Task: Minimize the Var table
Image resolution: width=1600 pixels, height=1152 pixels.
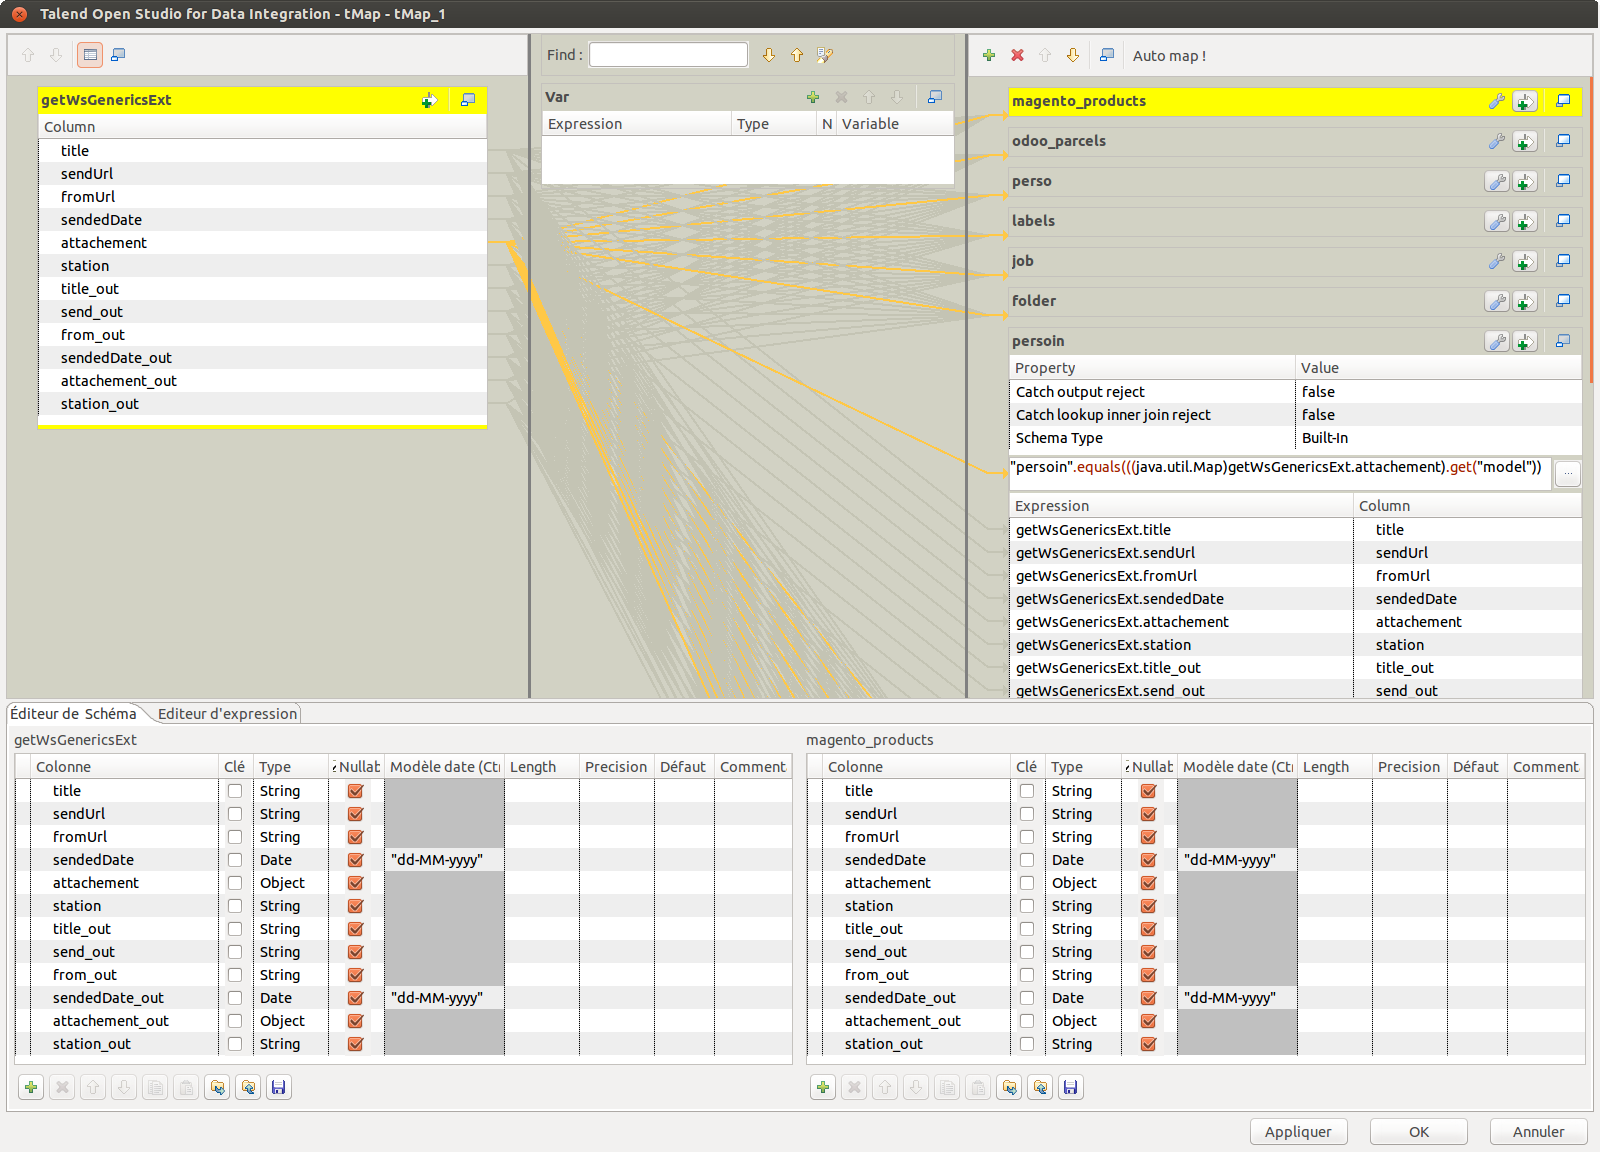Action: 935,97
